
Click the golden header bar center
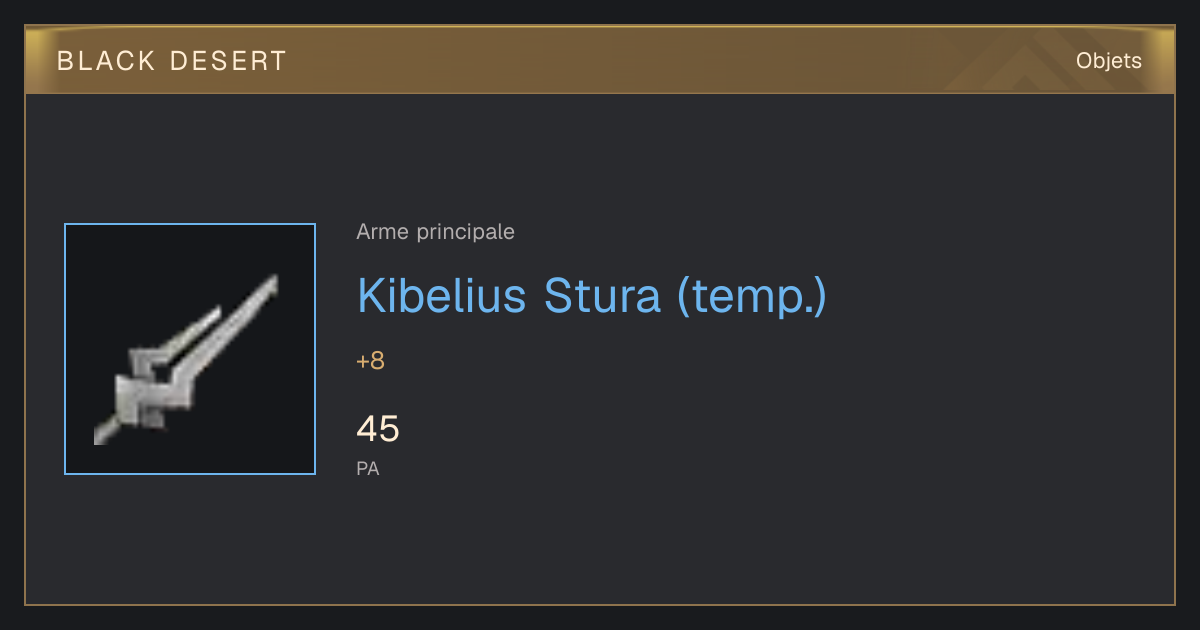[600, 60]
